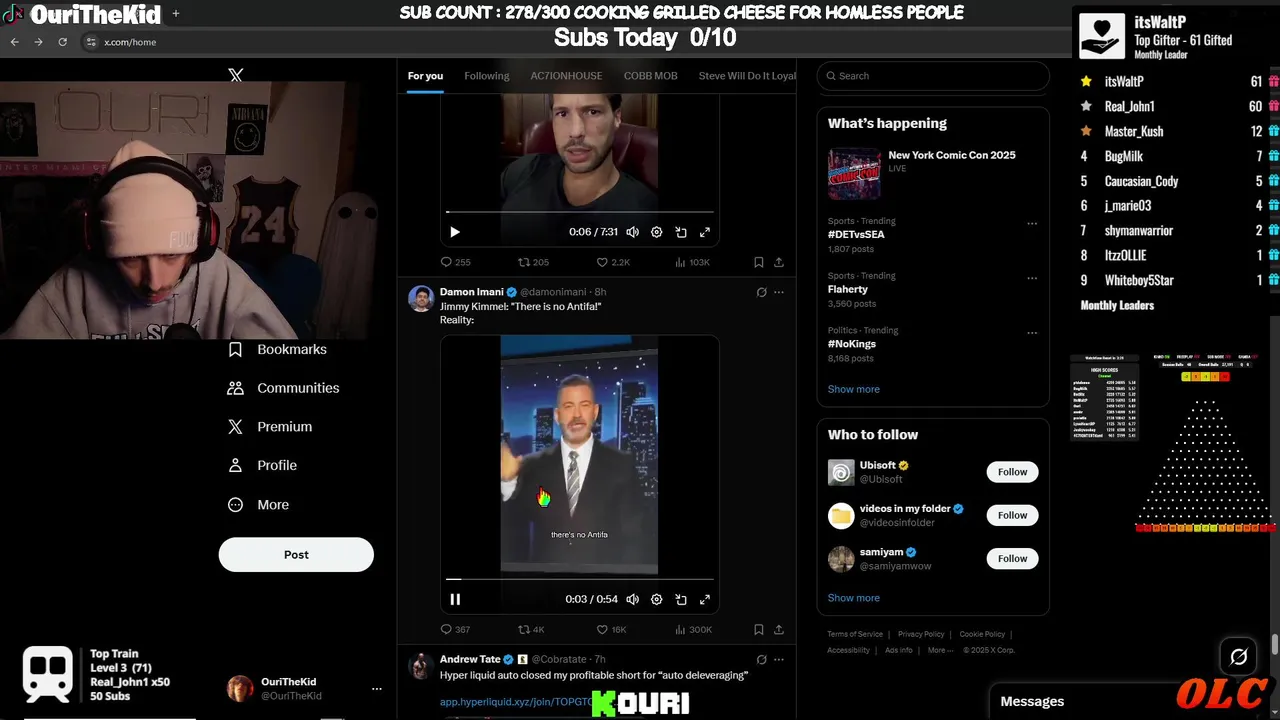Mute the top video's volume
Viewport: 1280px width, 720px height.
632,232
